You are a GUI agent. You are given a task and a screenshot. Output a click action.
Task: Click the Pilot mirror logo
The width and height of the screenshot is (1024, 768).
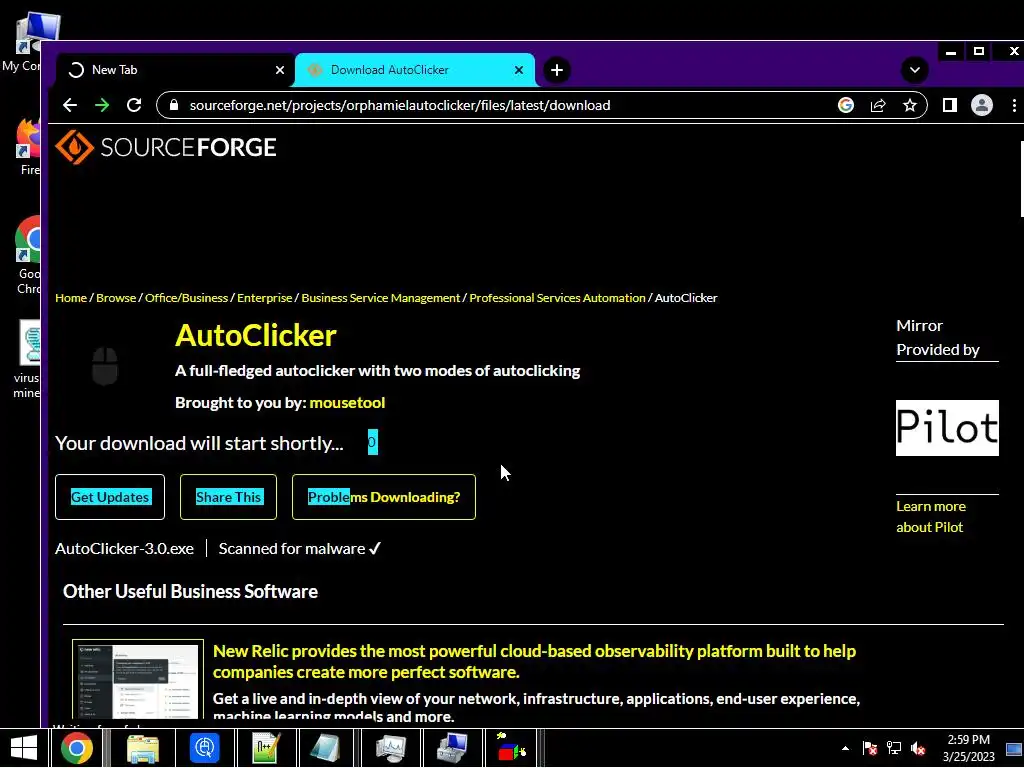click(947, 428)
